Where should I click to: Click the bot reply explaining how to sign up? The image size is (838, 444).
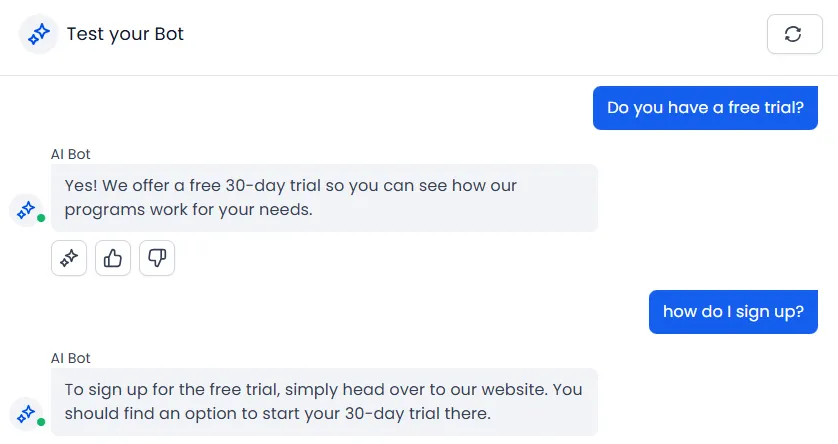pyautogui.click(x=324, y=401)
